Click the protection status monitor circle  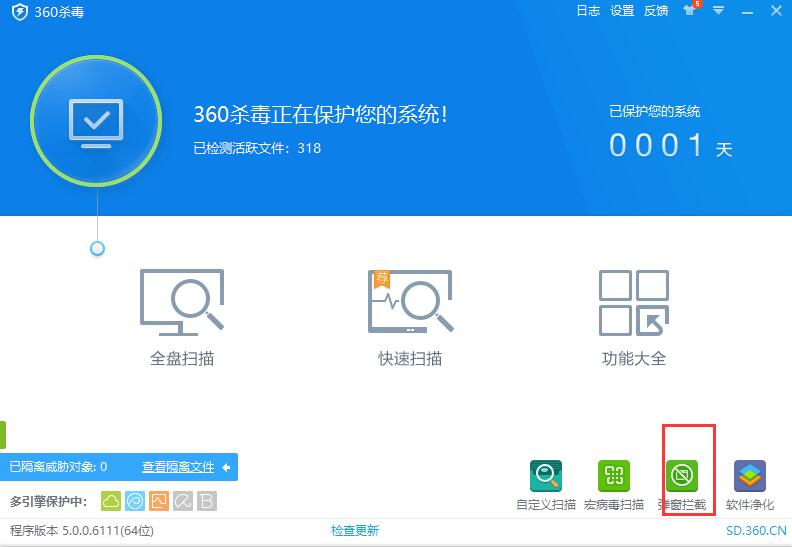tap(96, 120)
